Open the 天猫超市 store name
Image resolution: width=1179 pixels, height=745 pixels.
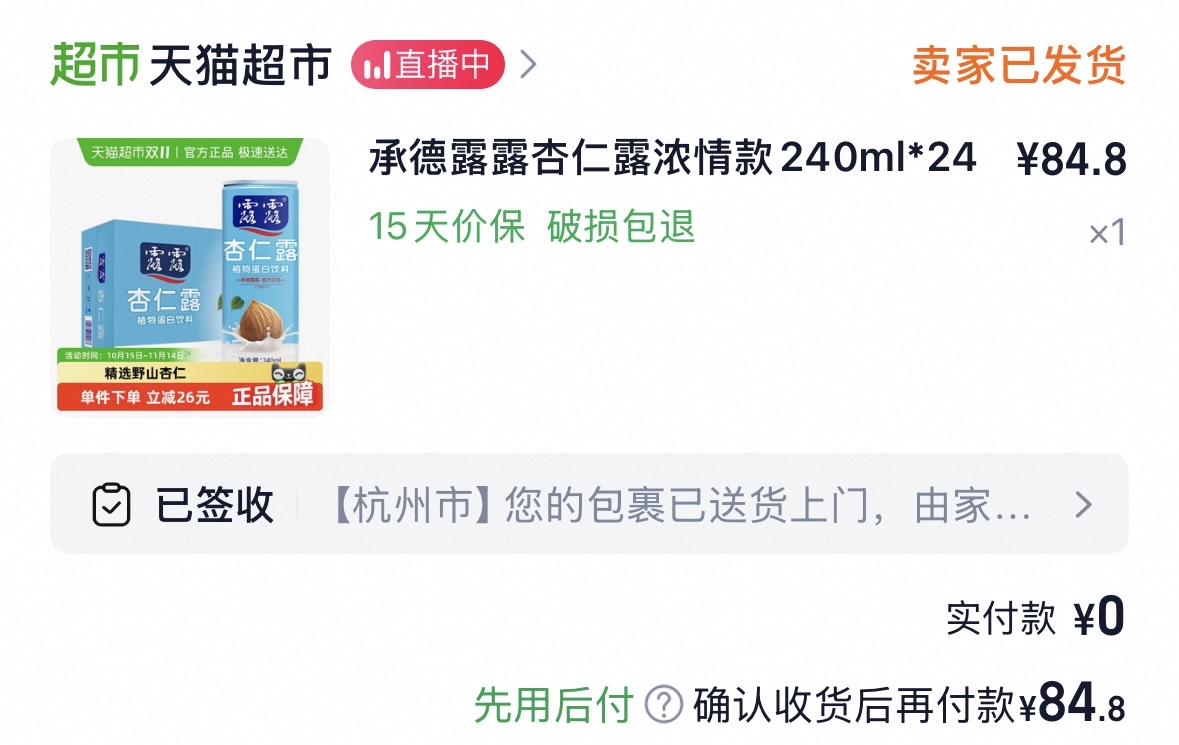(240, 65)
